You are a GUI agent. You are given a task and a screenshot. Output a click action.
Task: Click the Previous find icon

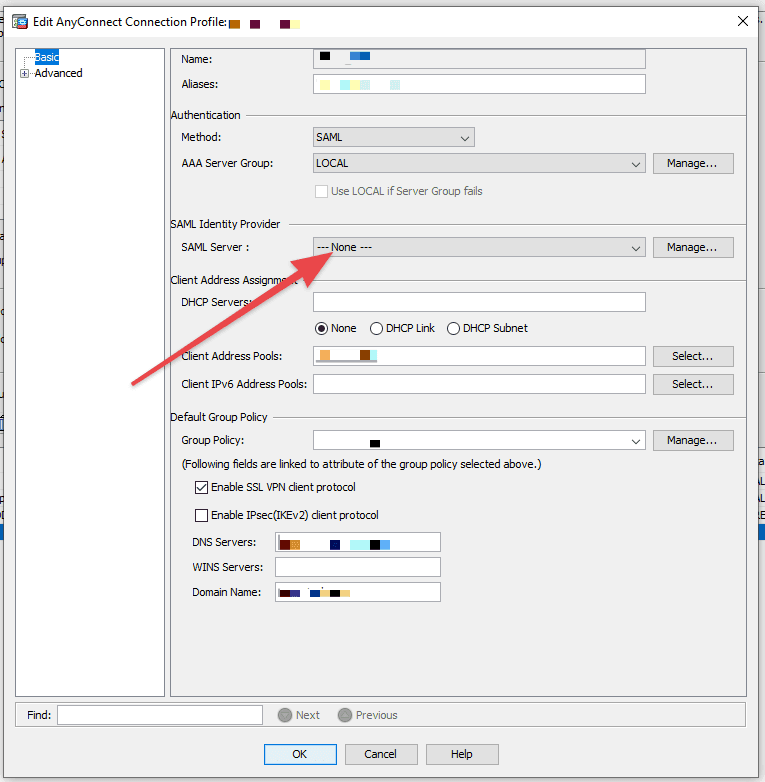(345, 715)
